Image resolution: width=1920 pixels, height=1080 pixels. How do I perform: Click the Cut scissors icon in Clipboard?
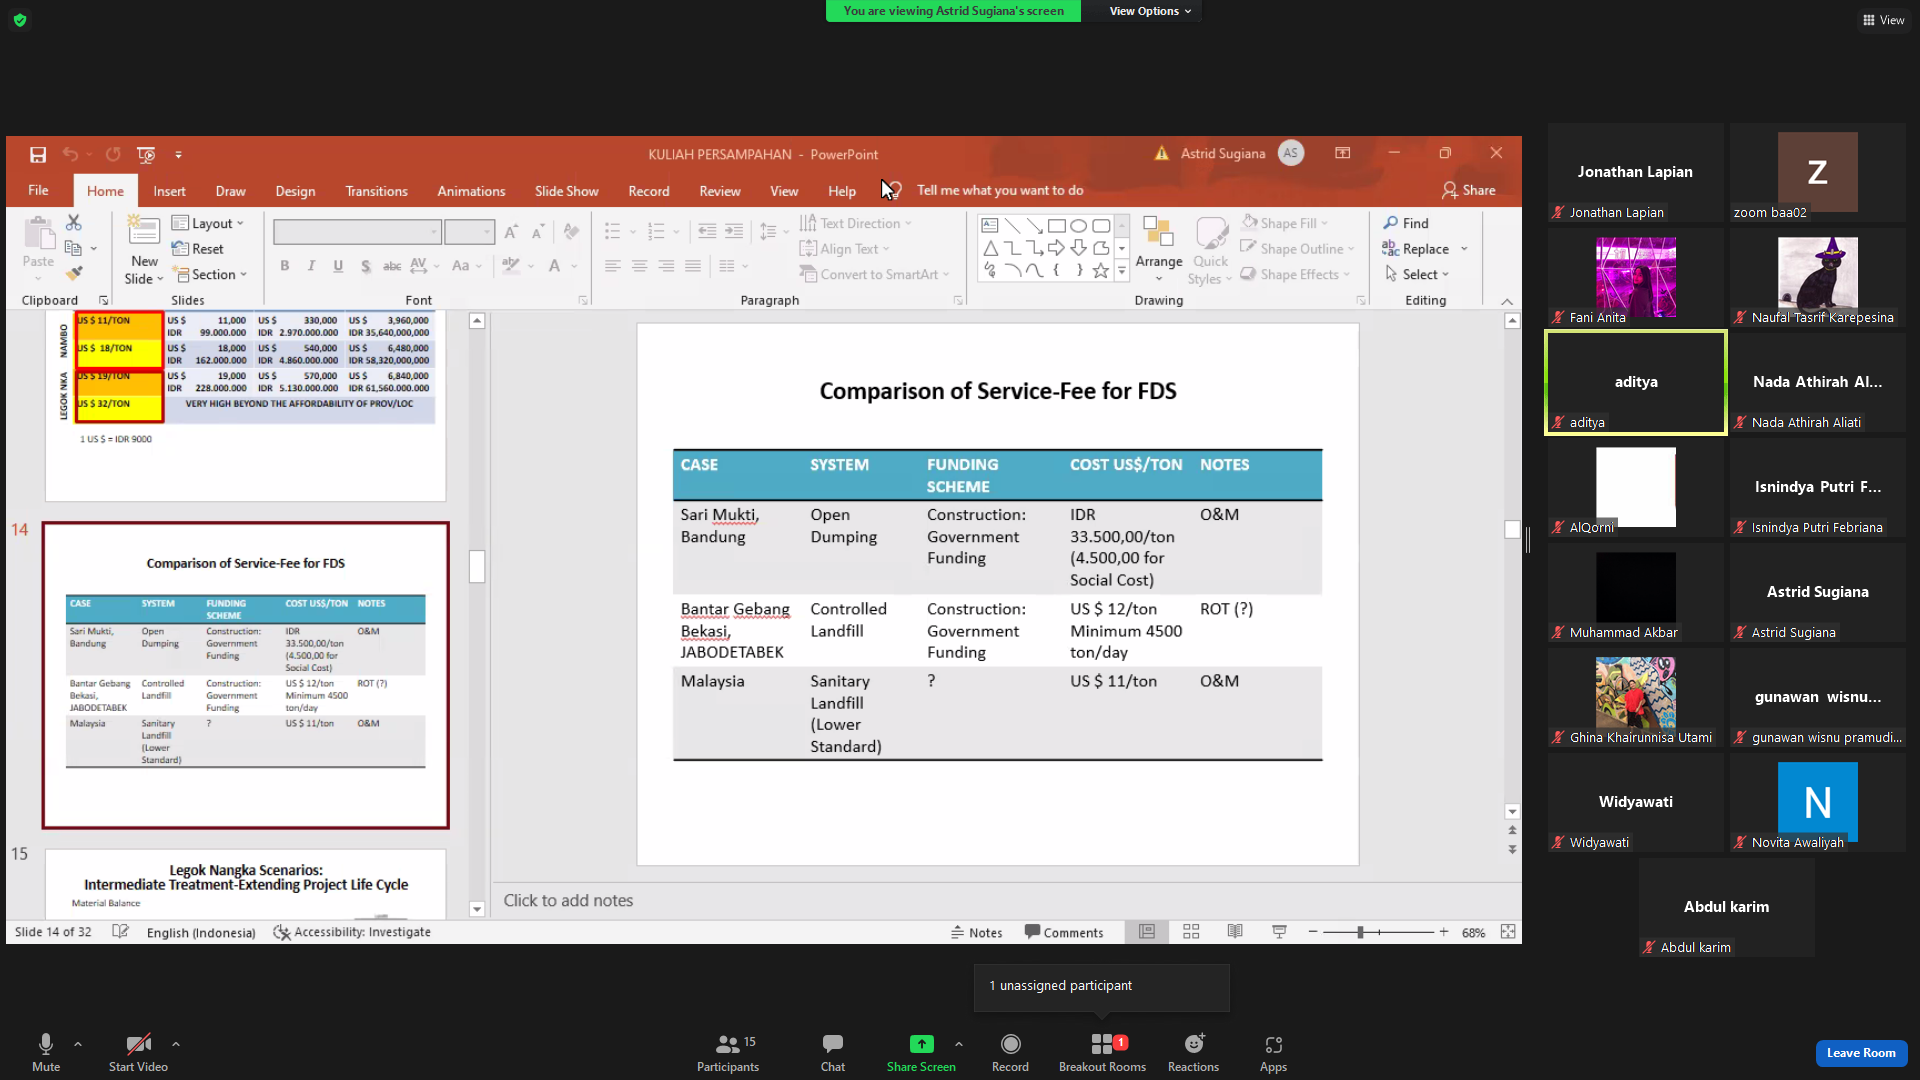click(x=73, y=222)
